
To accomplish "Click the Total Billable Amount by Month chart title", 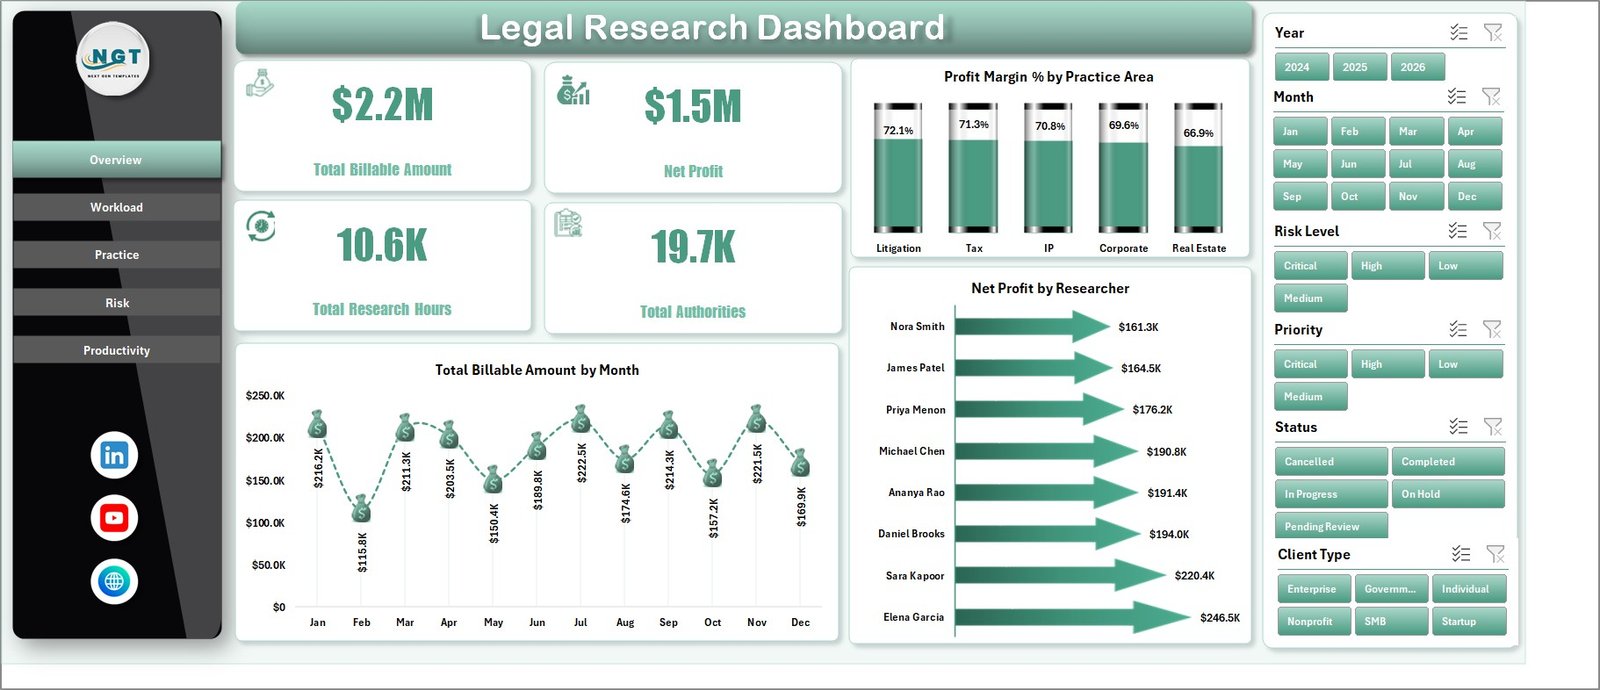I will pos(537,370).
